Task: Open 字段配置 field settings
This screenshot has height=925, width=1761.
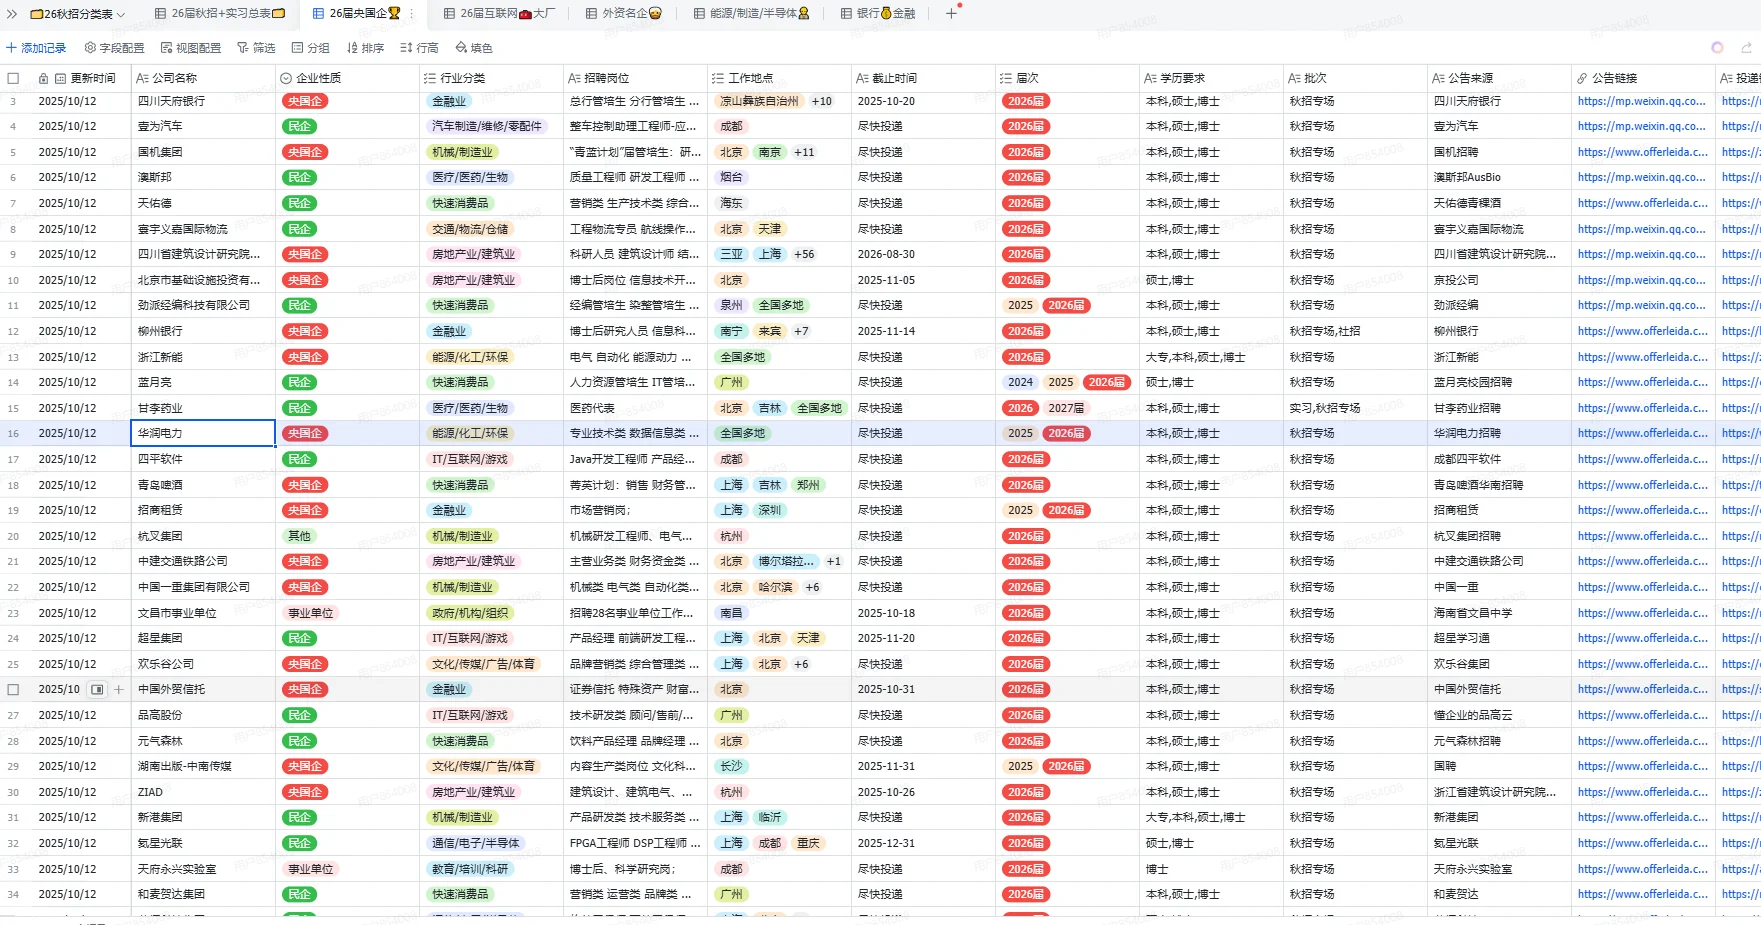Action: pyautogui.click(x=115, y=48)
